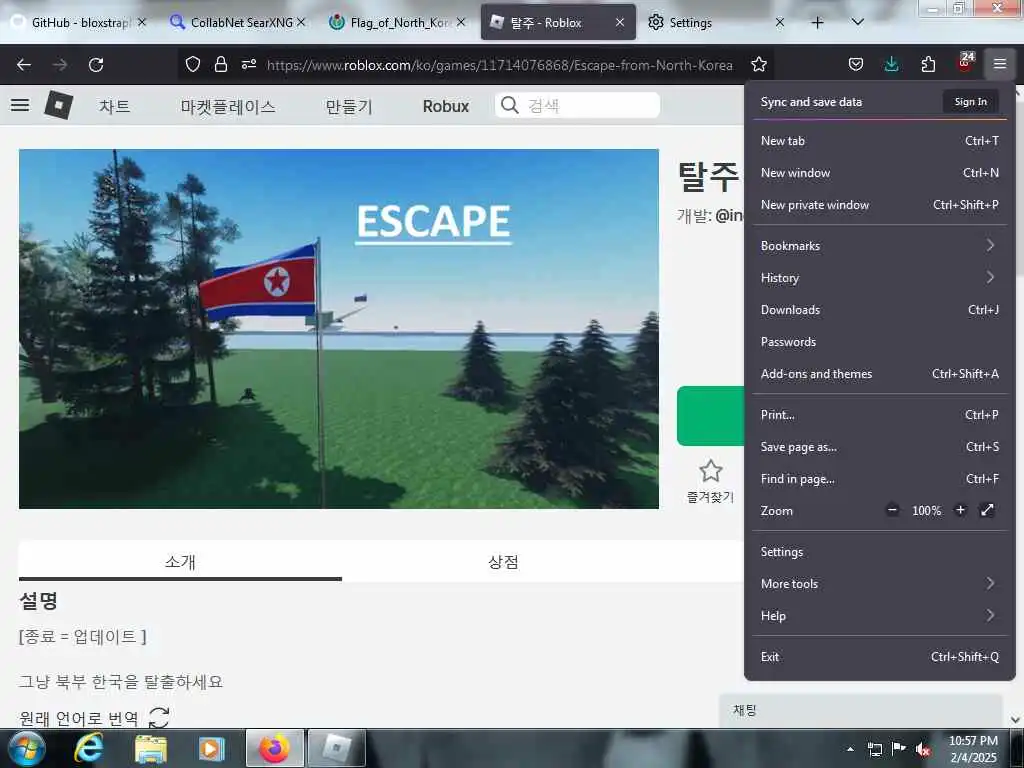1024x768 pixels.
Task: Favorite the game with the 즐겨찾기 star
Action: [x=711, y=472]
